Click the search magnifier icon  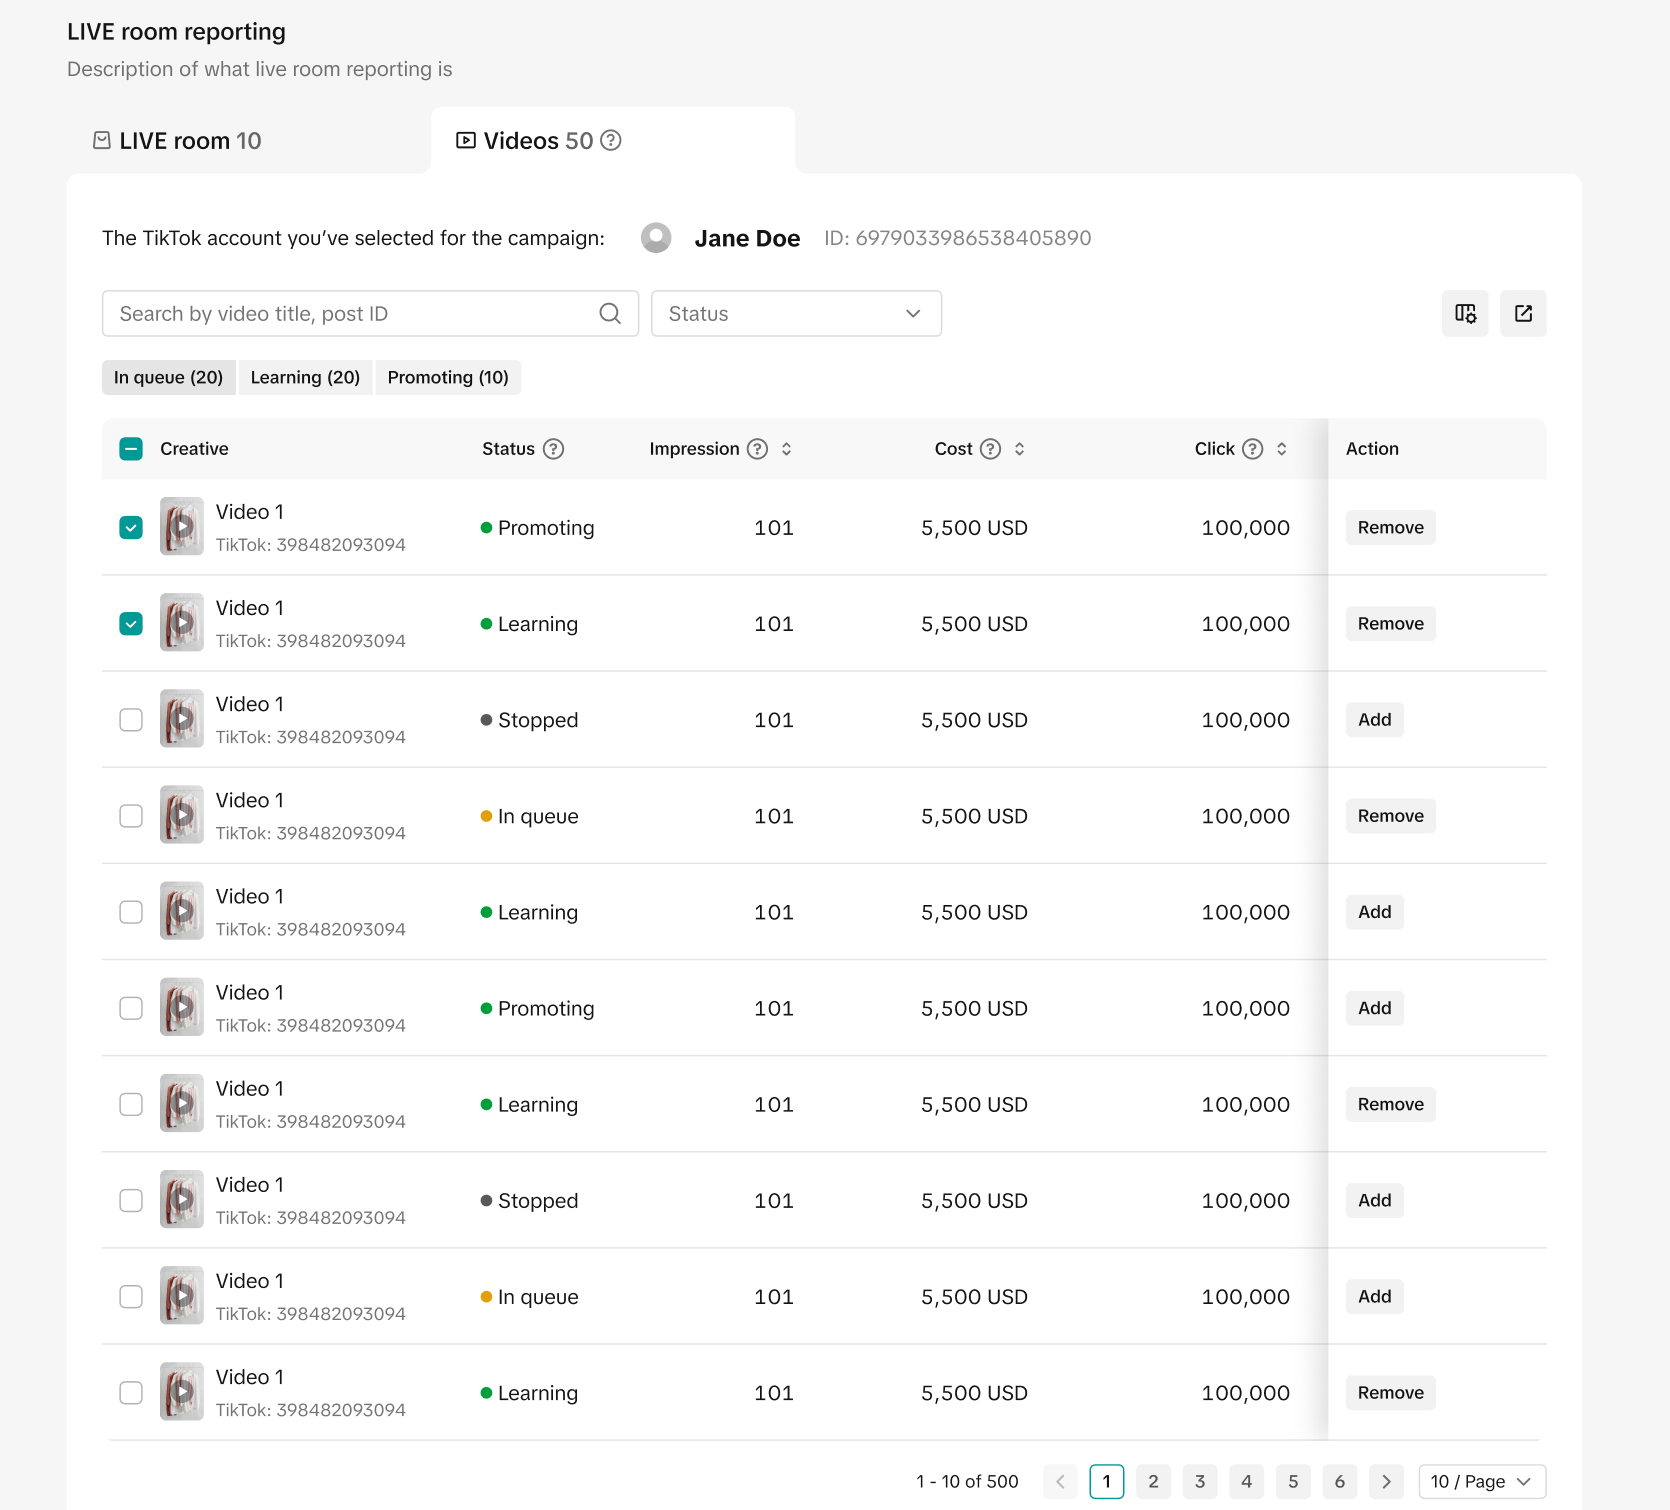point(610,314)
